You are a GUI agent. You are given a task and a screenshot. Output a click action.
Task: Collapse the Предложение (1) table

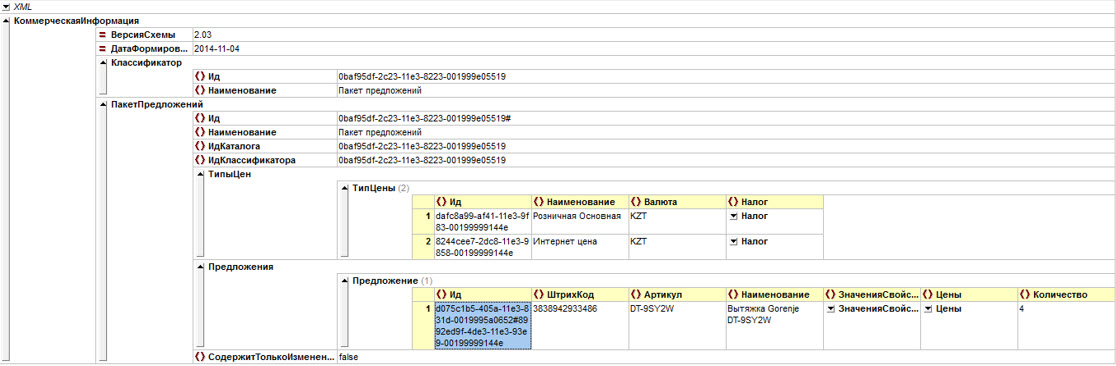pyautogui.click(x=345, y=281)
